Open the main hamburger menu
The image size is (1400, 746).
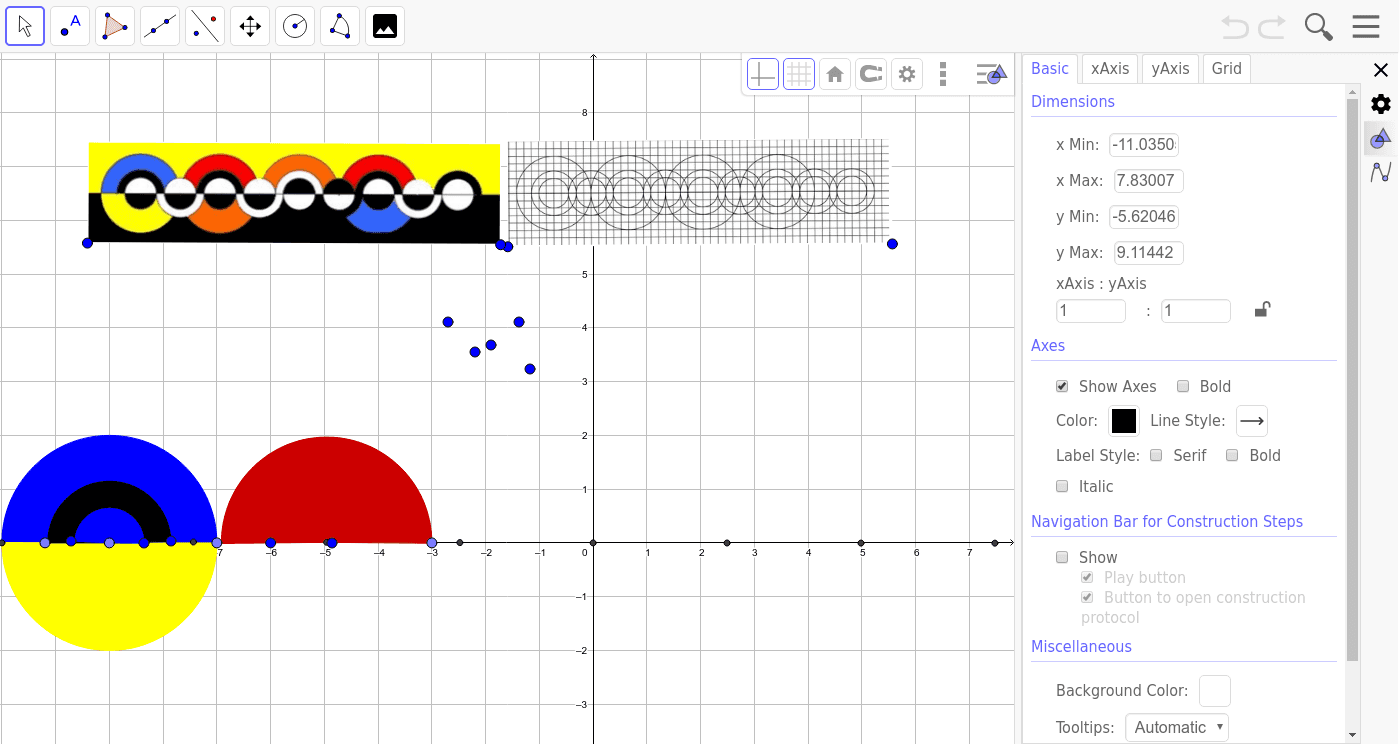pos(1366,27)
